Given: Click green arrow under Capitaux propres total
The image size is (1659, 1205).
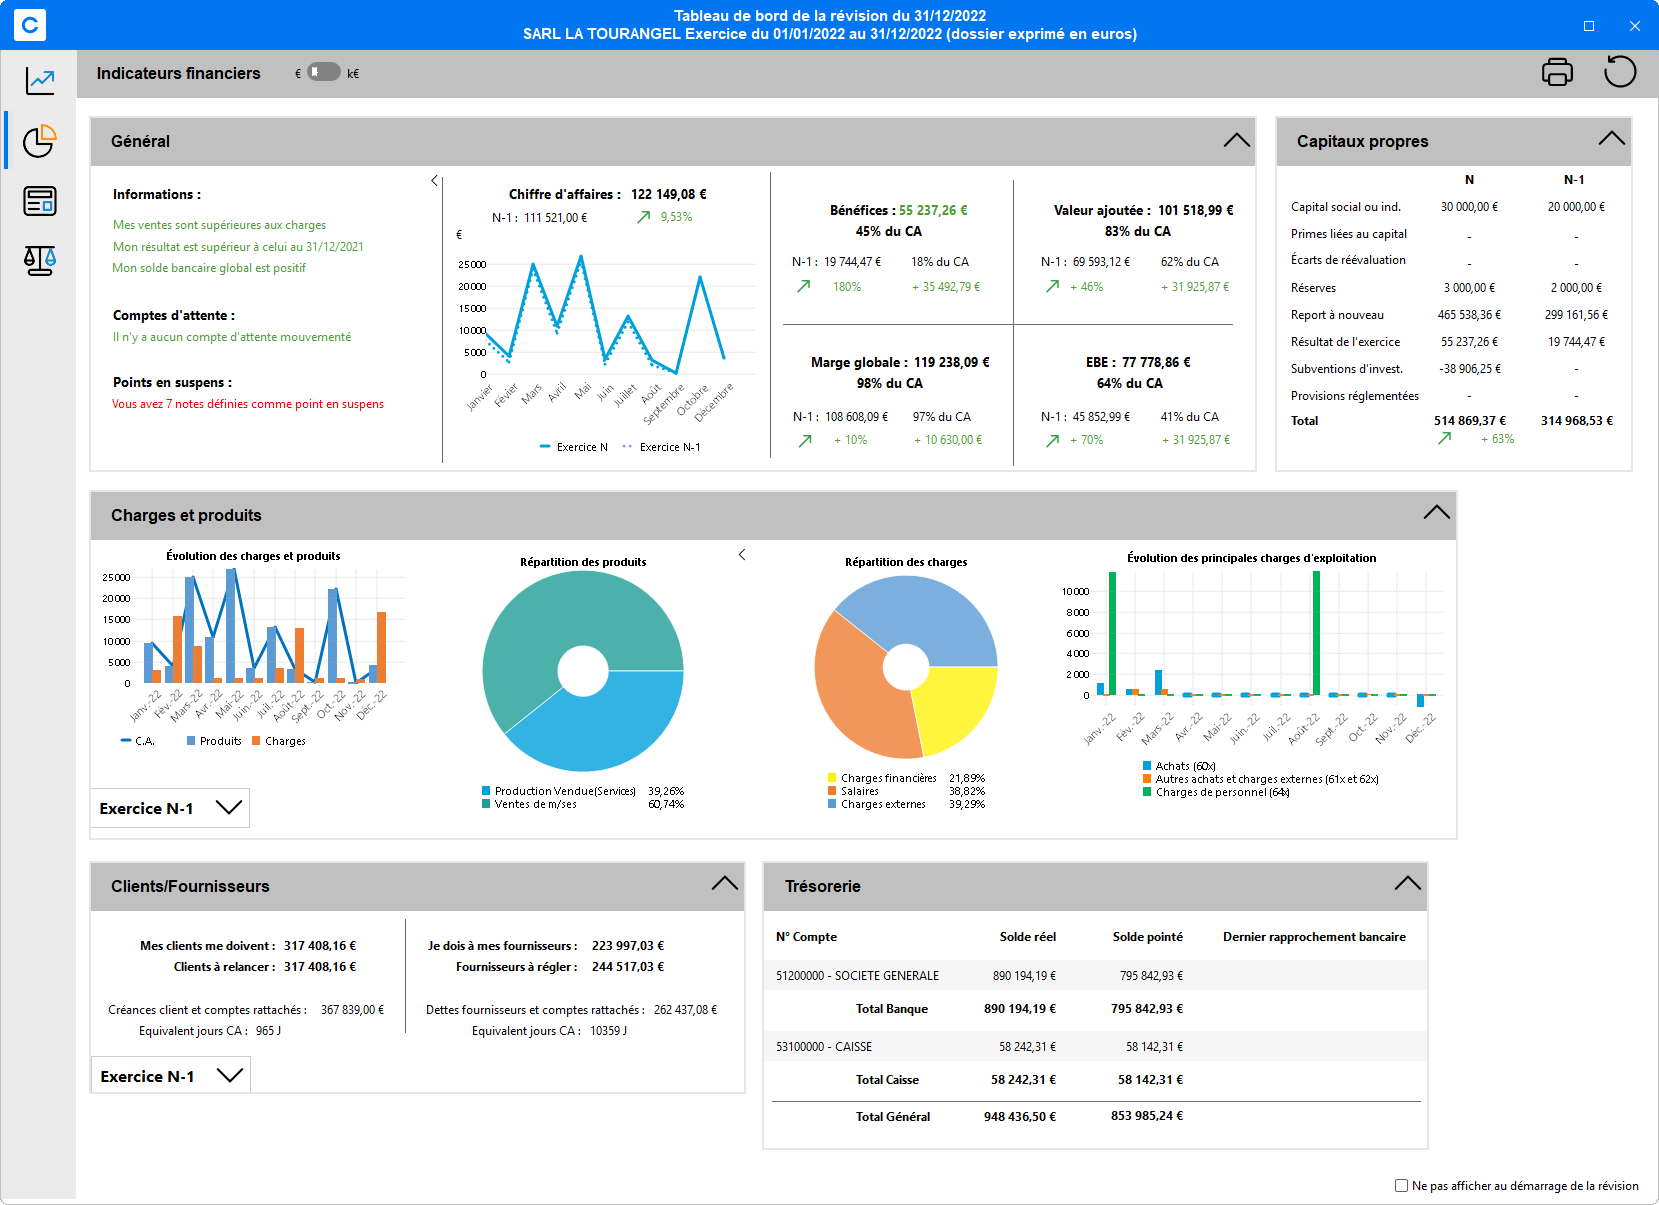Looking at the screenshot, I should pos(1444,438).
